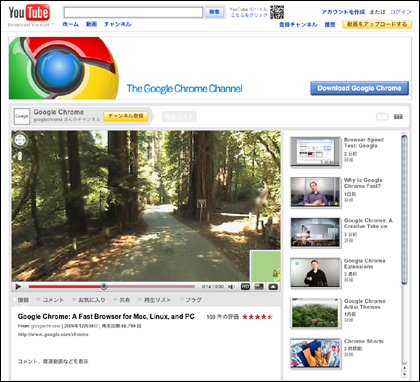Click the Download Google Chrome button

pyautogui.click(x=359, y=88)
